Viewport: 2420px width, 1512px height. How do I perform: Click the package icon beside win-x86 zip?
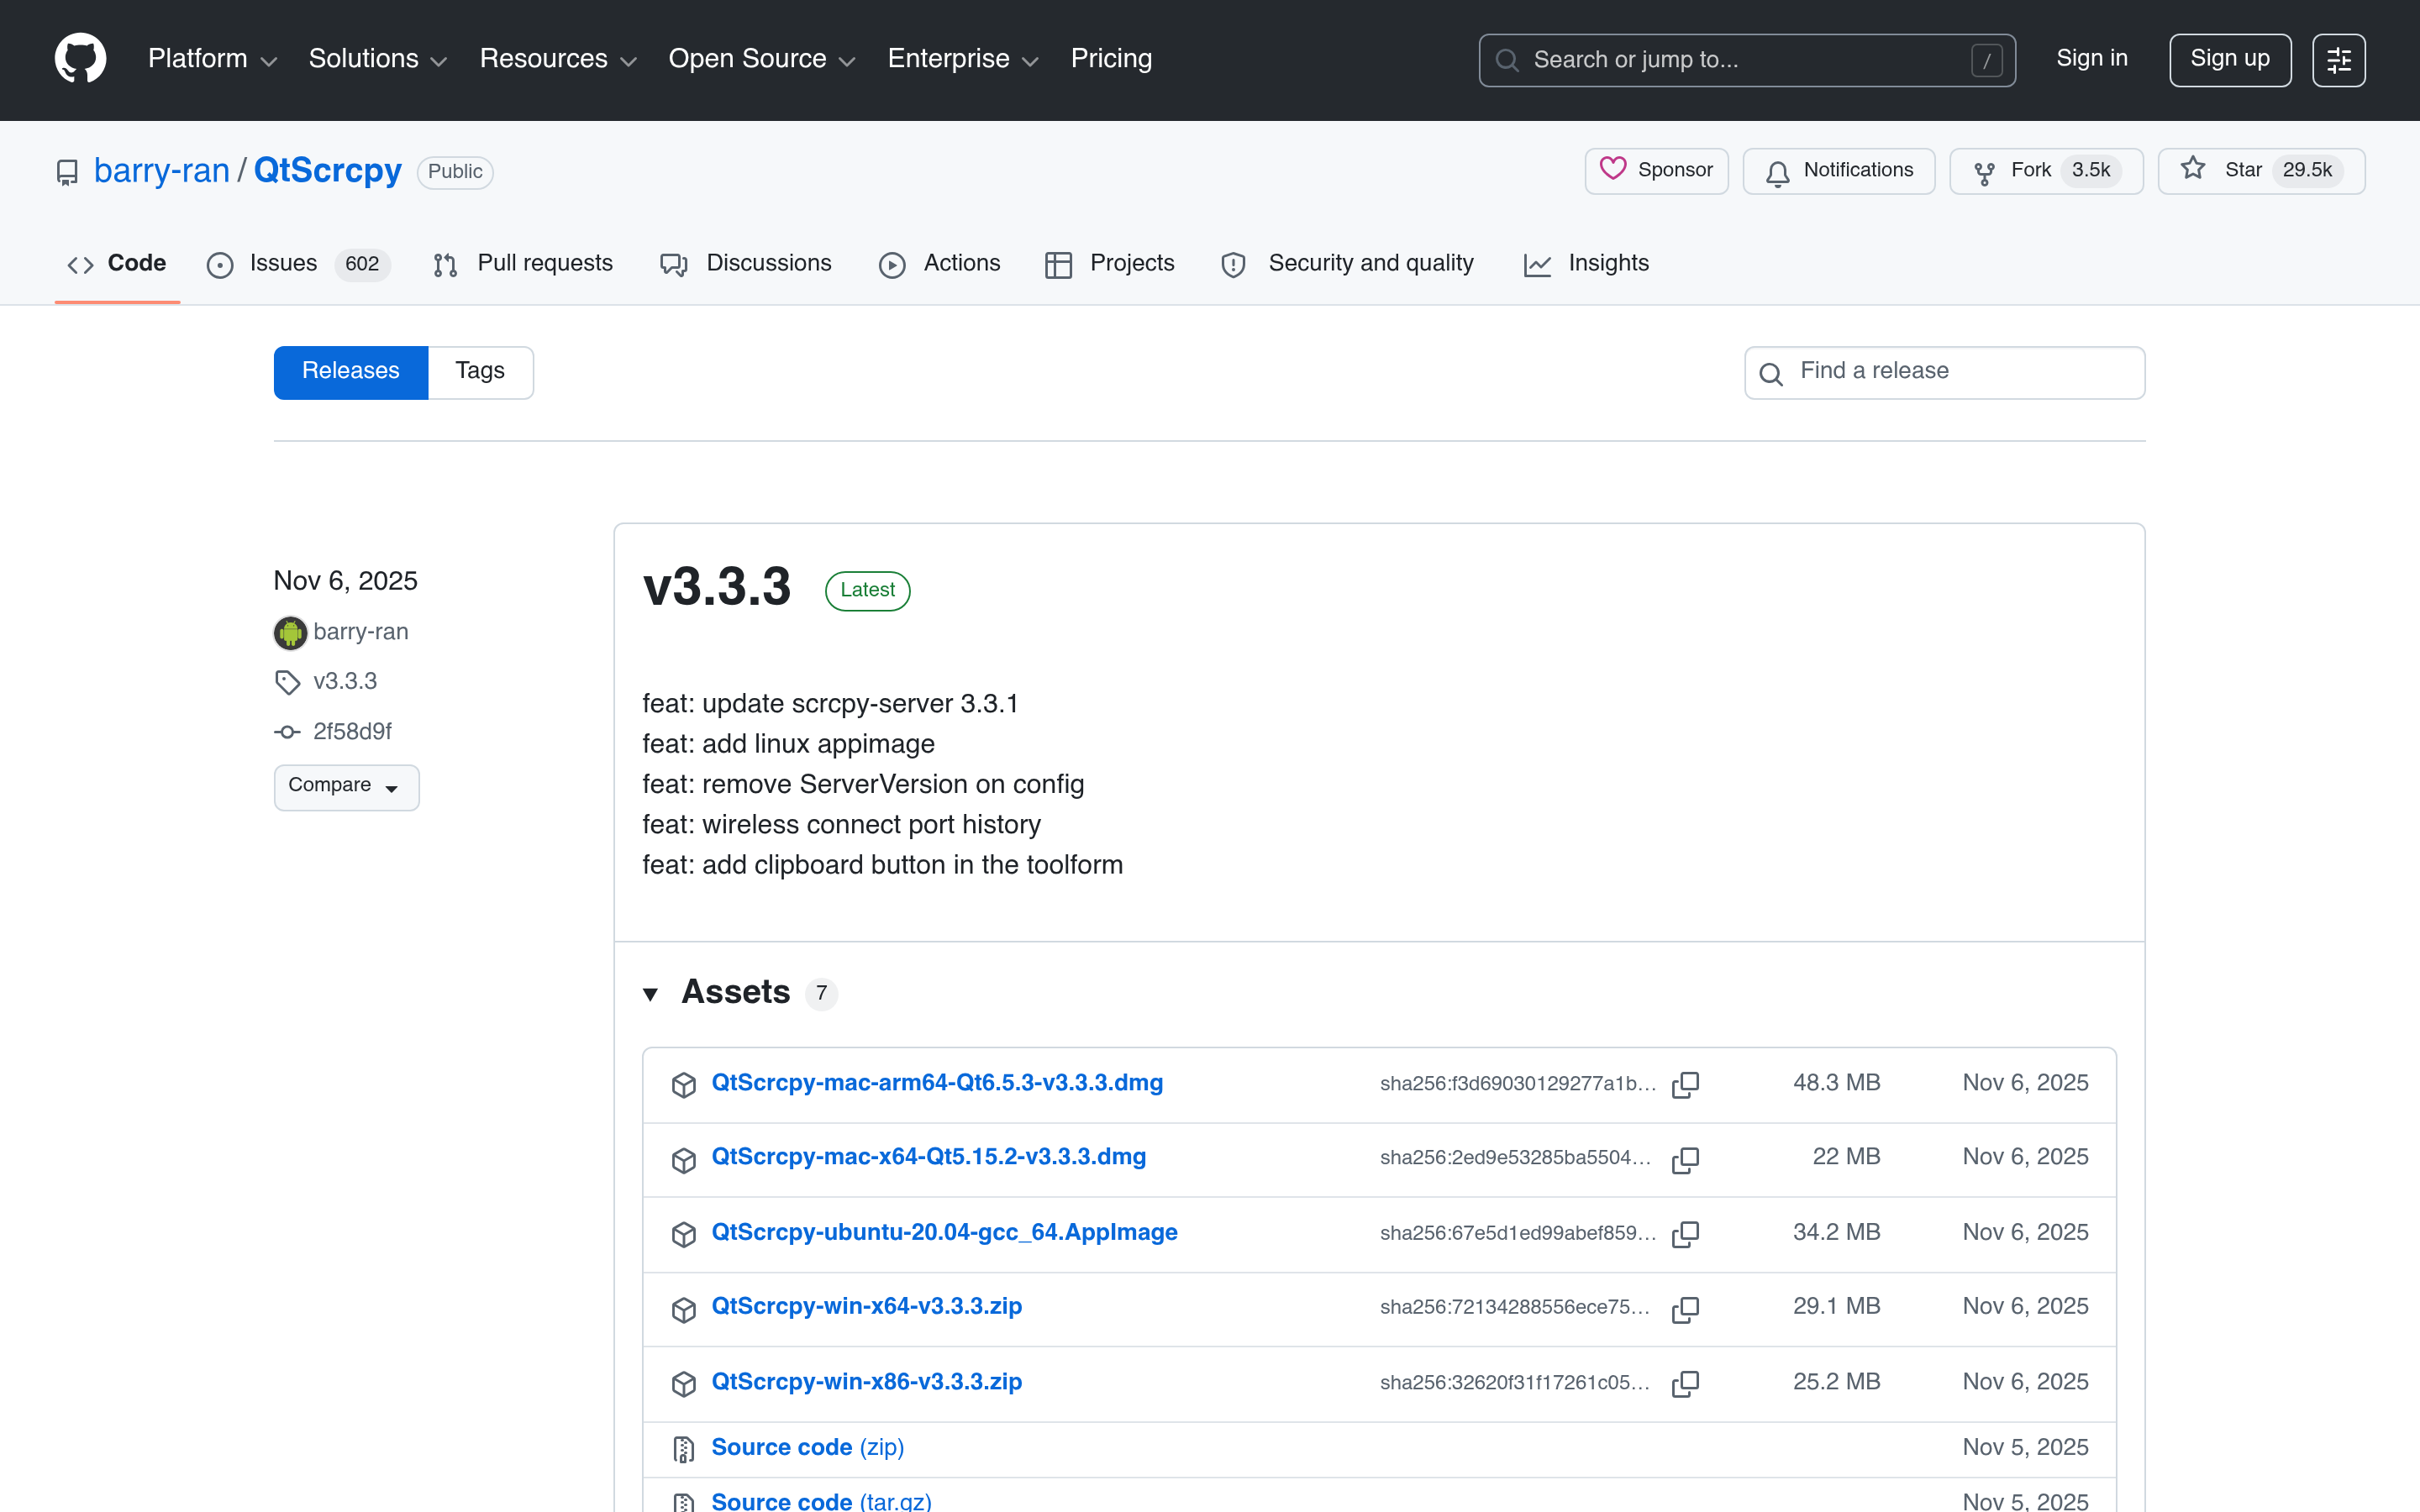pyautogui.click(x=684, y=1384)
